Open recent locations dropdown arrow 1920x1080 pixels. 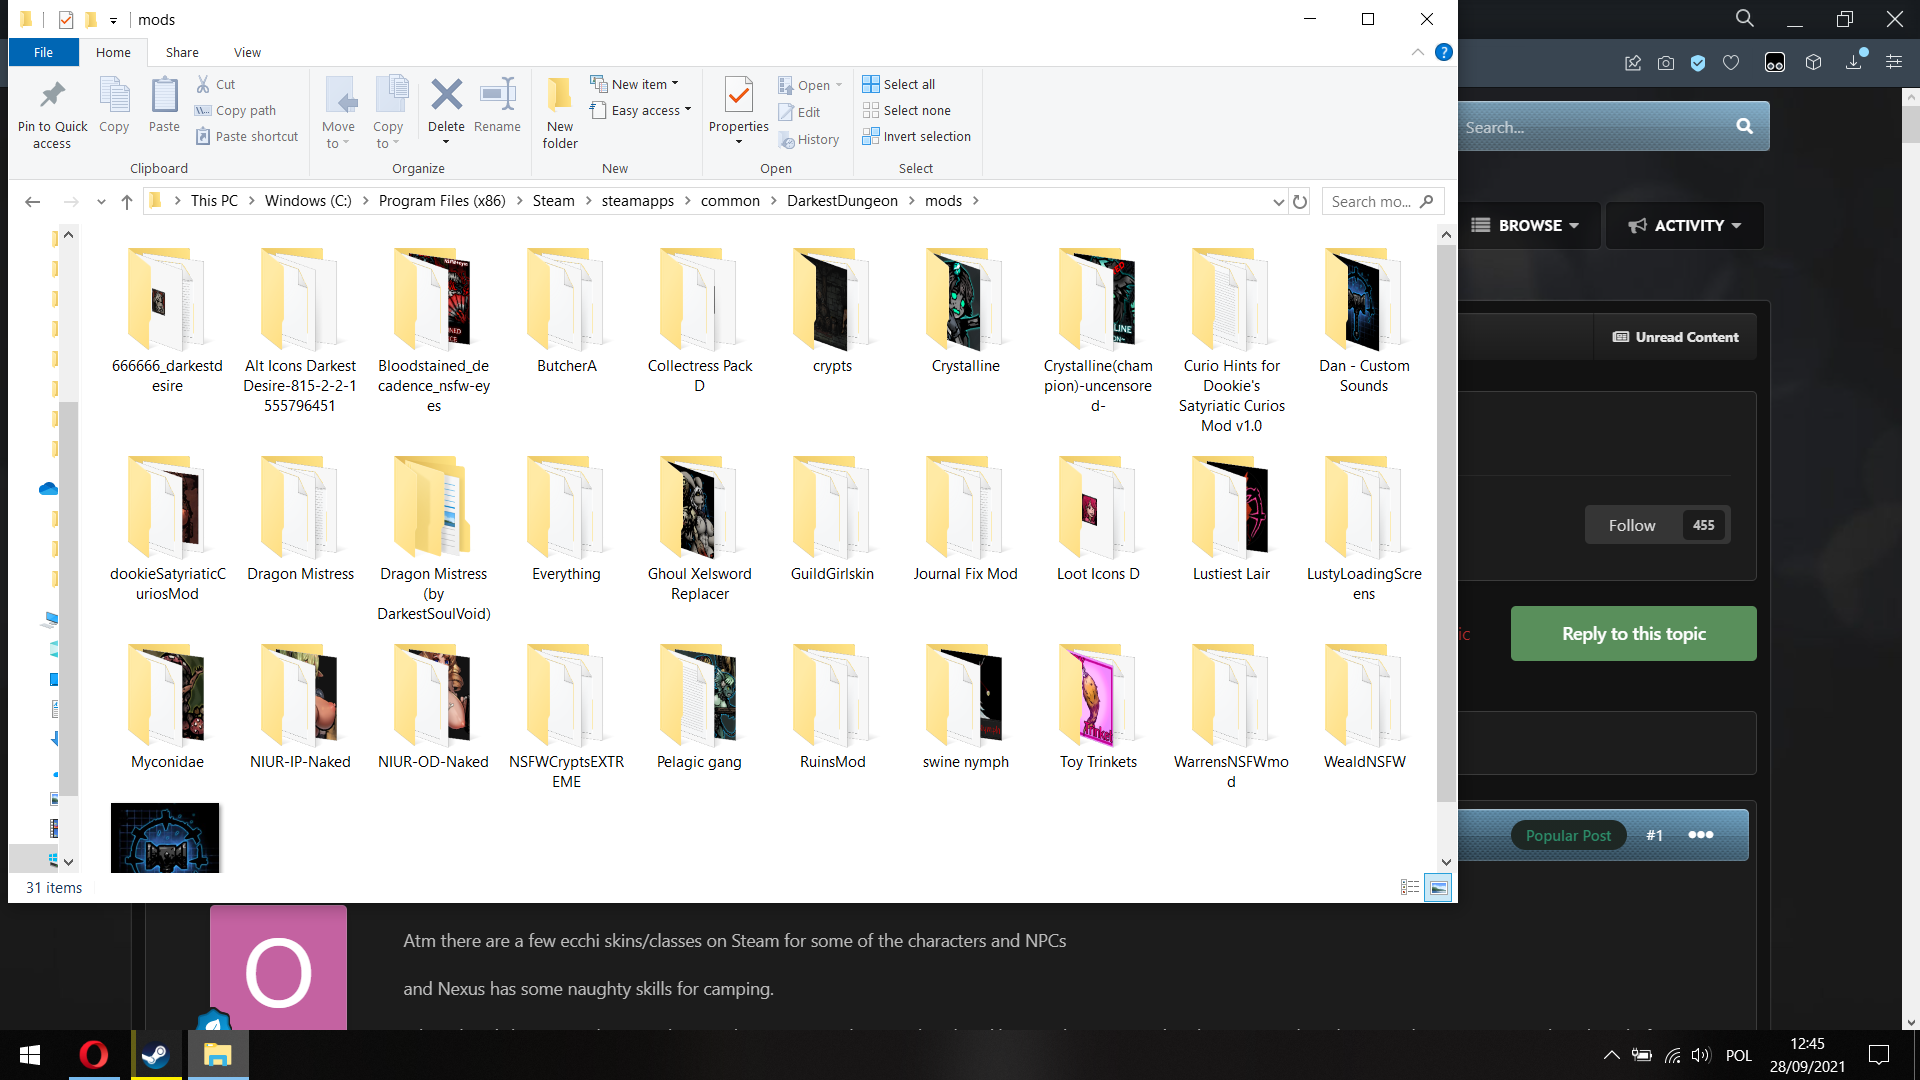coord(101,202)
